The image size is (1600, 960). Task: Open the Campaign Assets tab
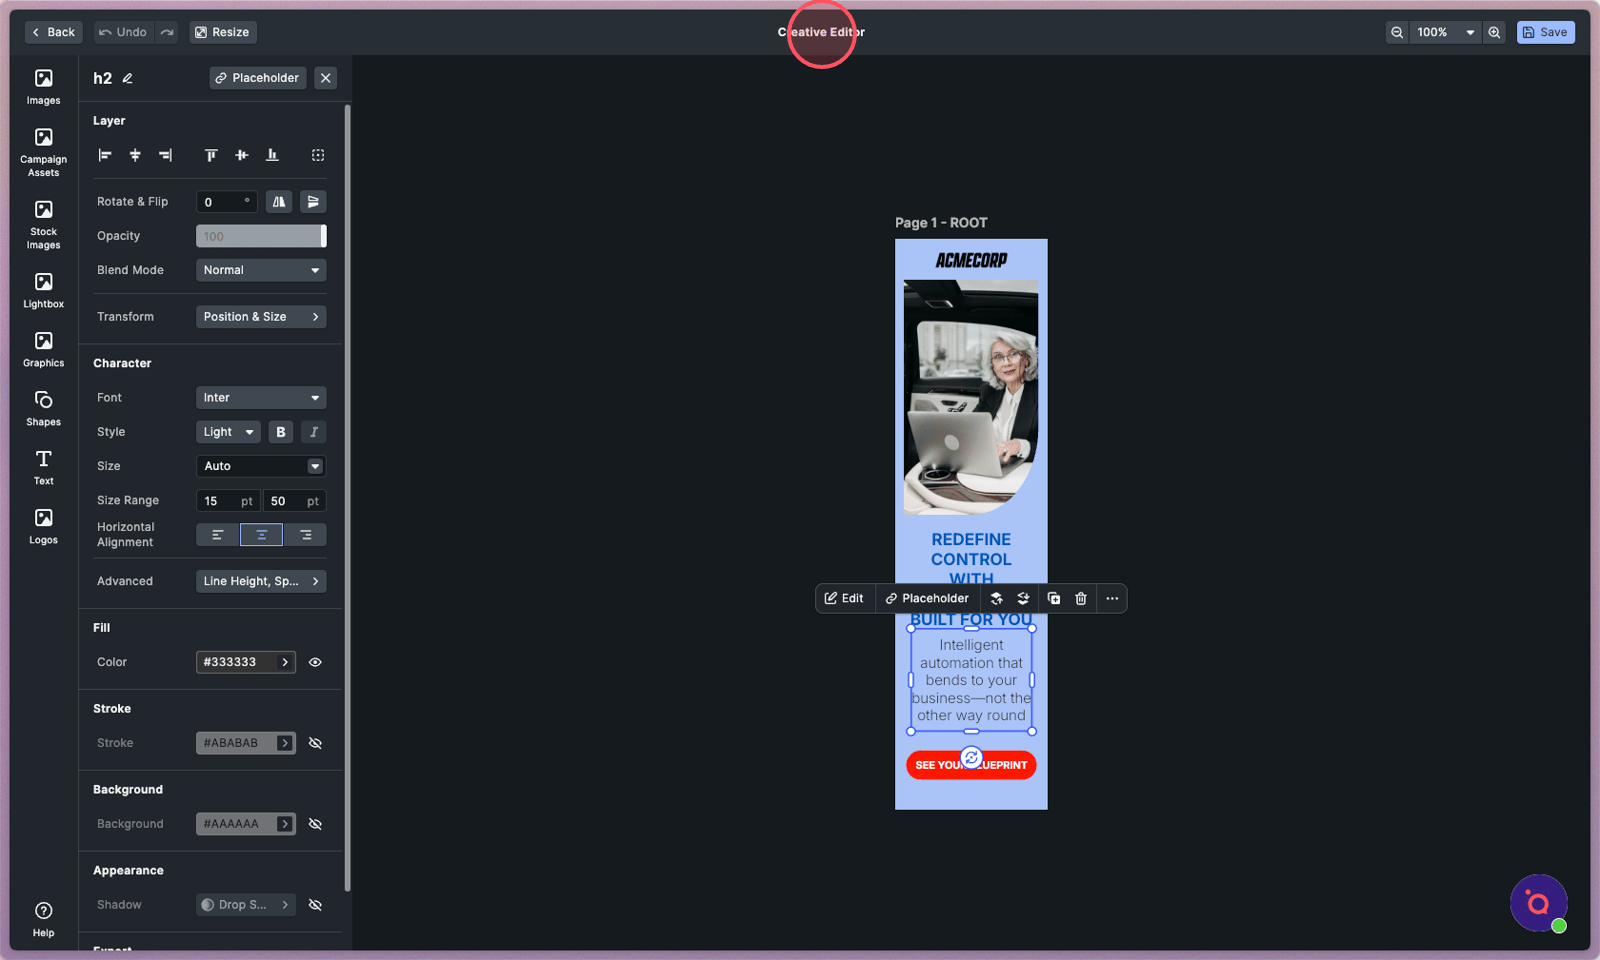pyautogui.click(x=43, y=151)
